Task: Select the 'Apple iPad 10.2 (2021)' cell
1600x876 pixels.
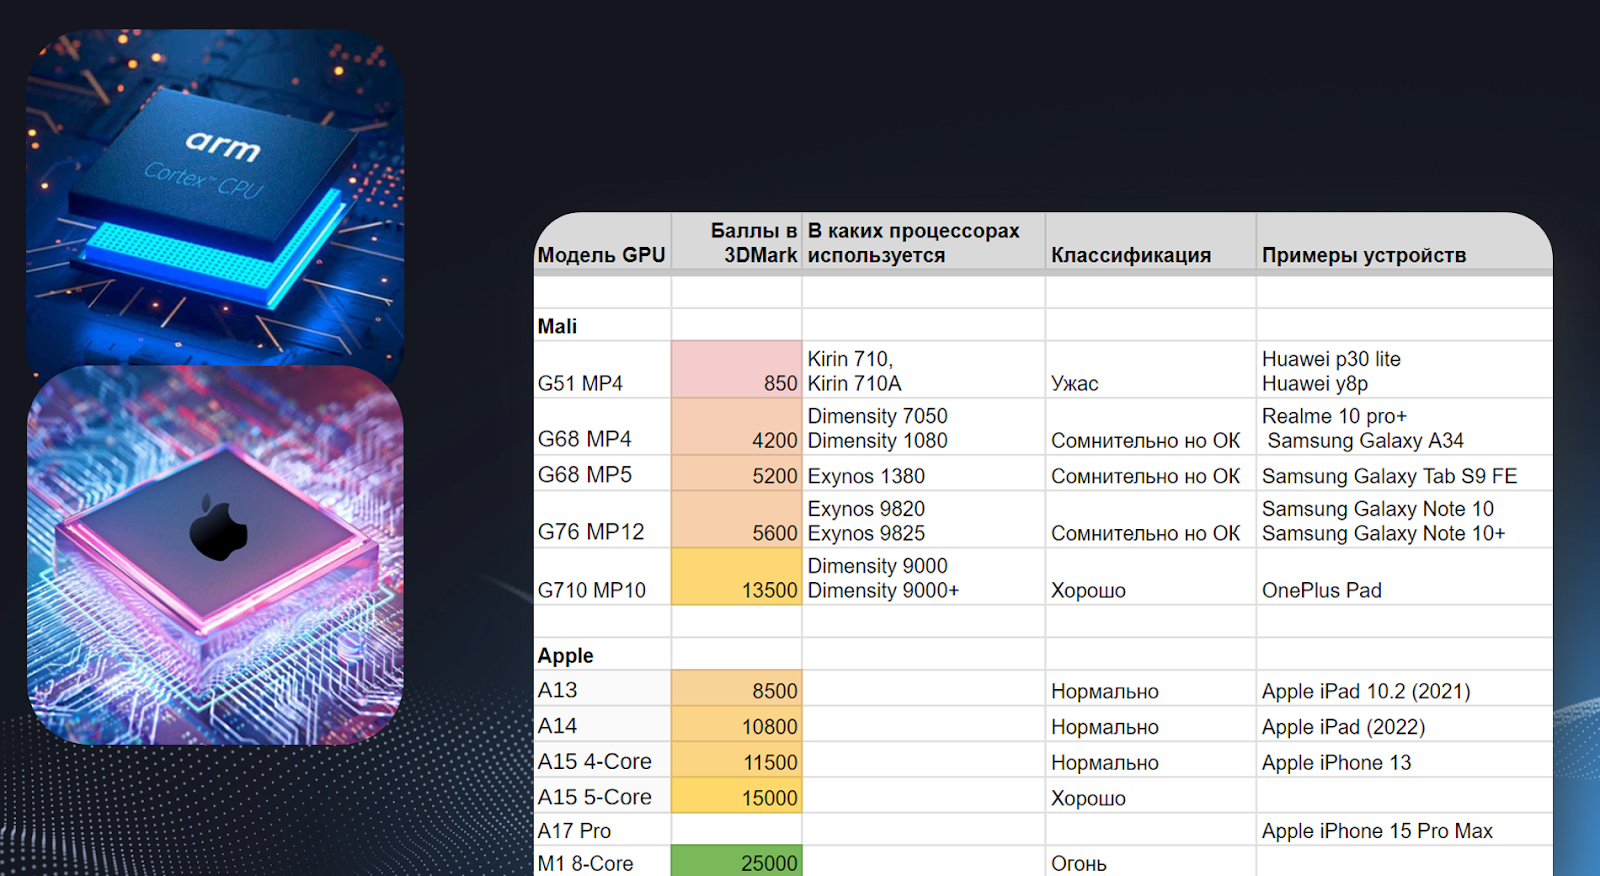Action: click(1404, 688)
